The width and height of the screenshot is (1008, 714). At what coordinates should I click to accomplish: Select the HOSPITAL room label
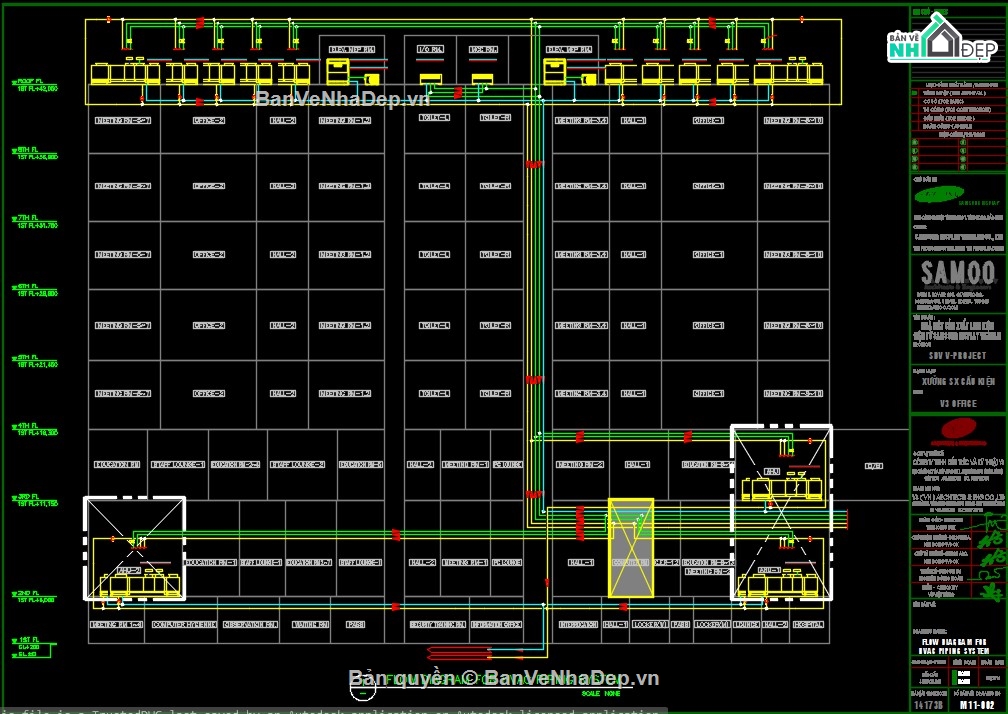[x=808, y=625]
